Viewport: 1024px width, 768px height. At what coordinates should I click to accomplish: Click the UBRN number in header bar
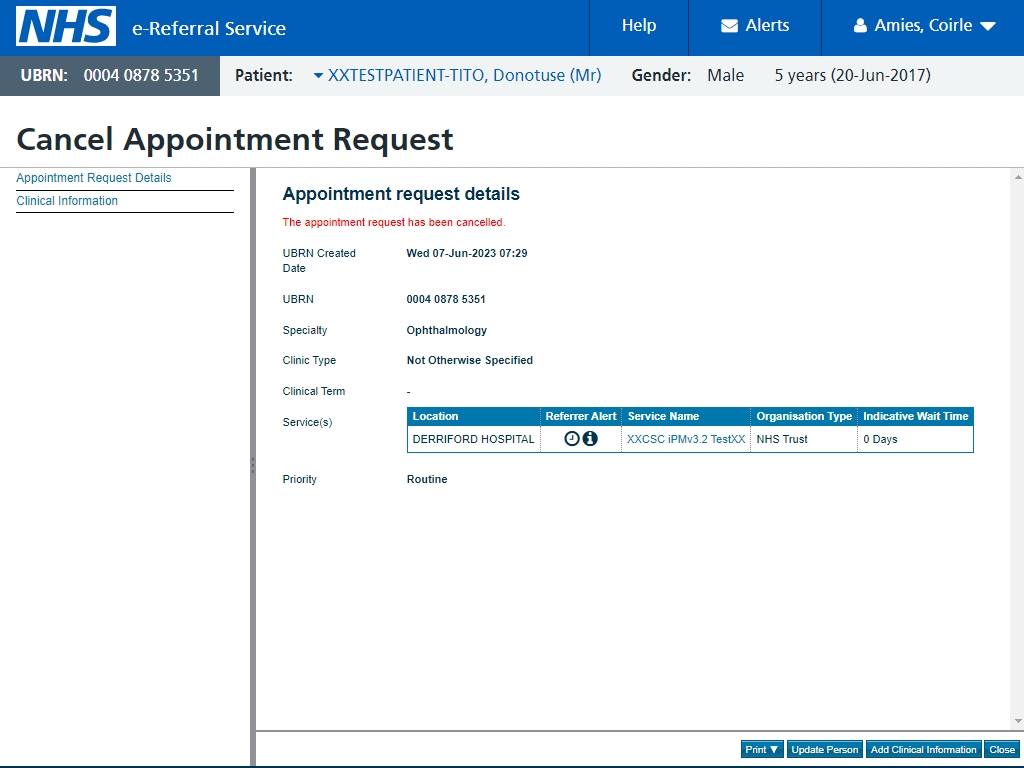pos(141,75)
